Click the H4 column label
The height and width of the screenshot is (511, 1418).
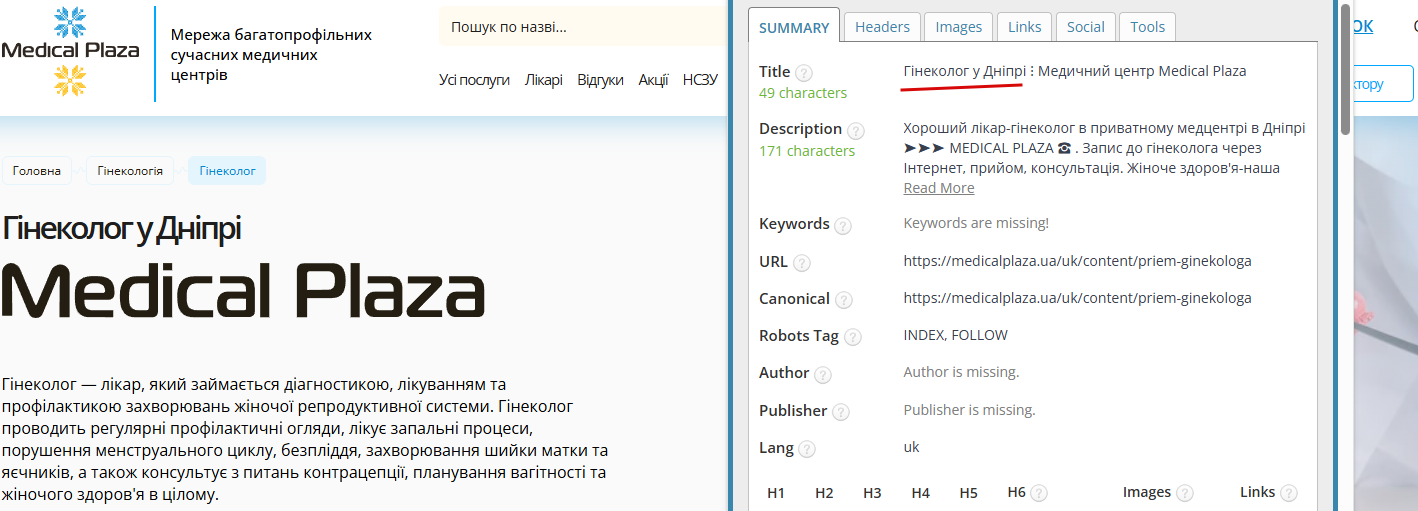(x=921, y=493)
